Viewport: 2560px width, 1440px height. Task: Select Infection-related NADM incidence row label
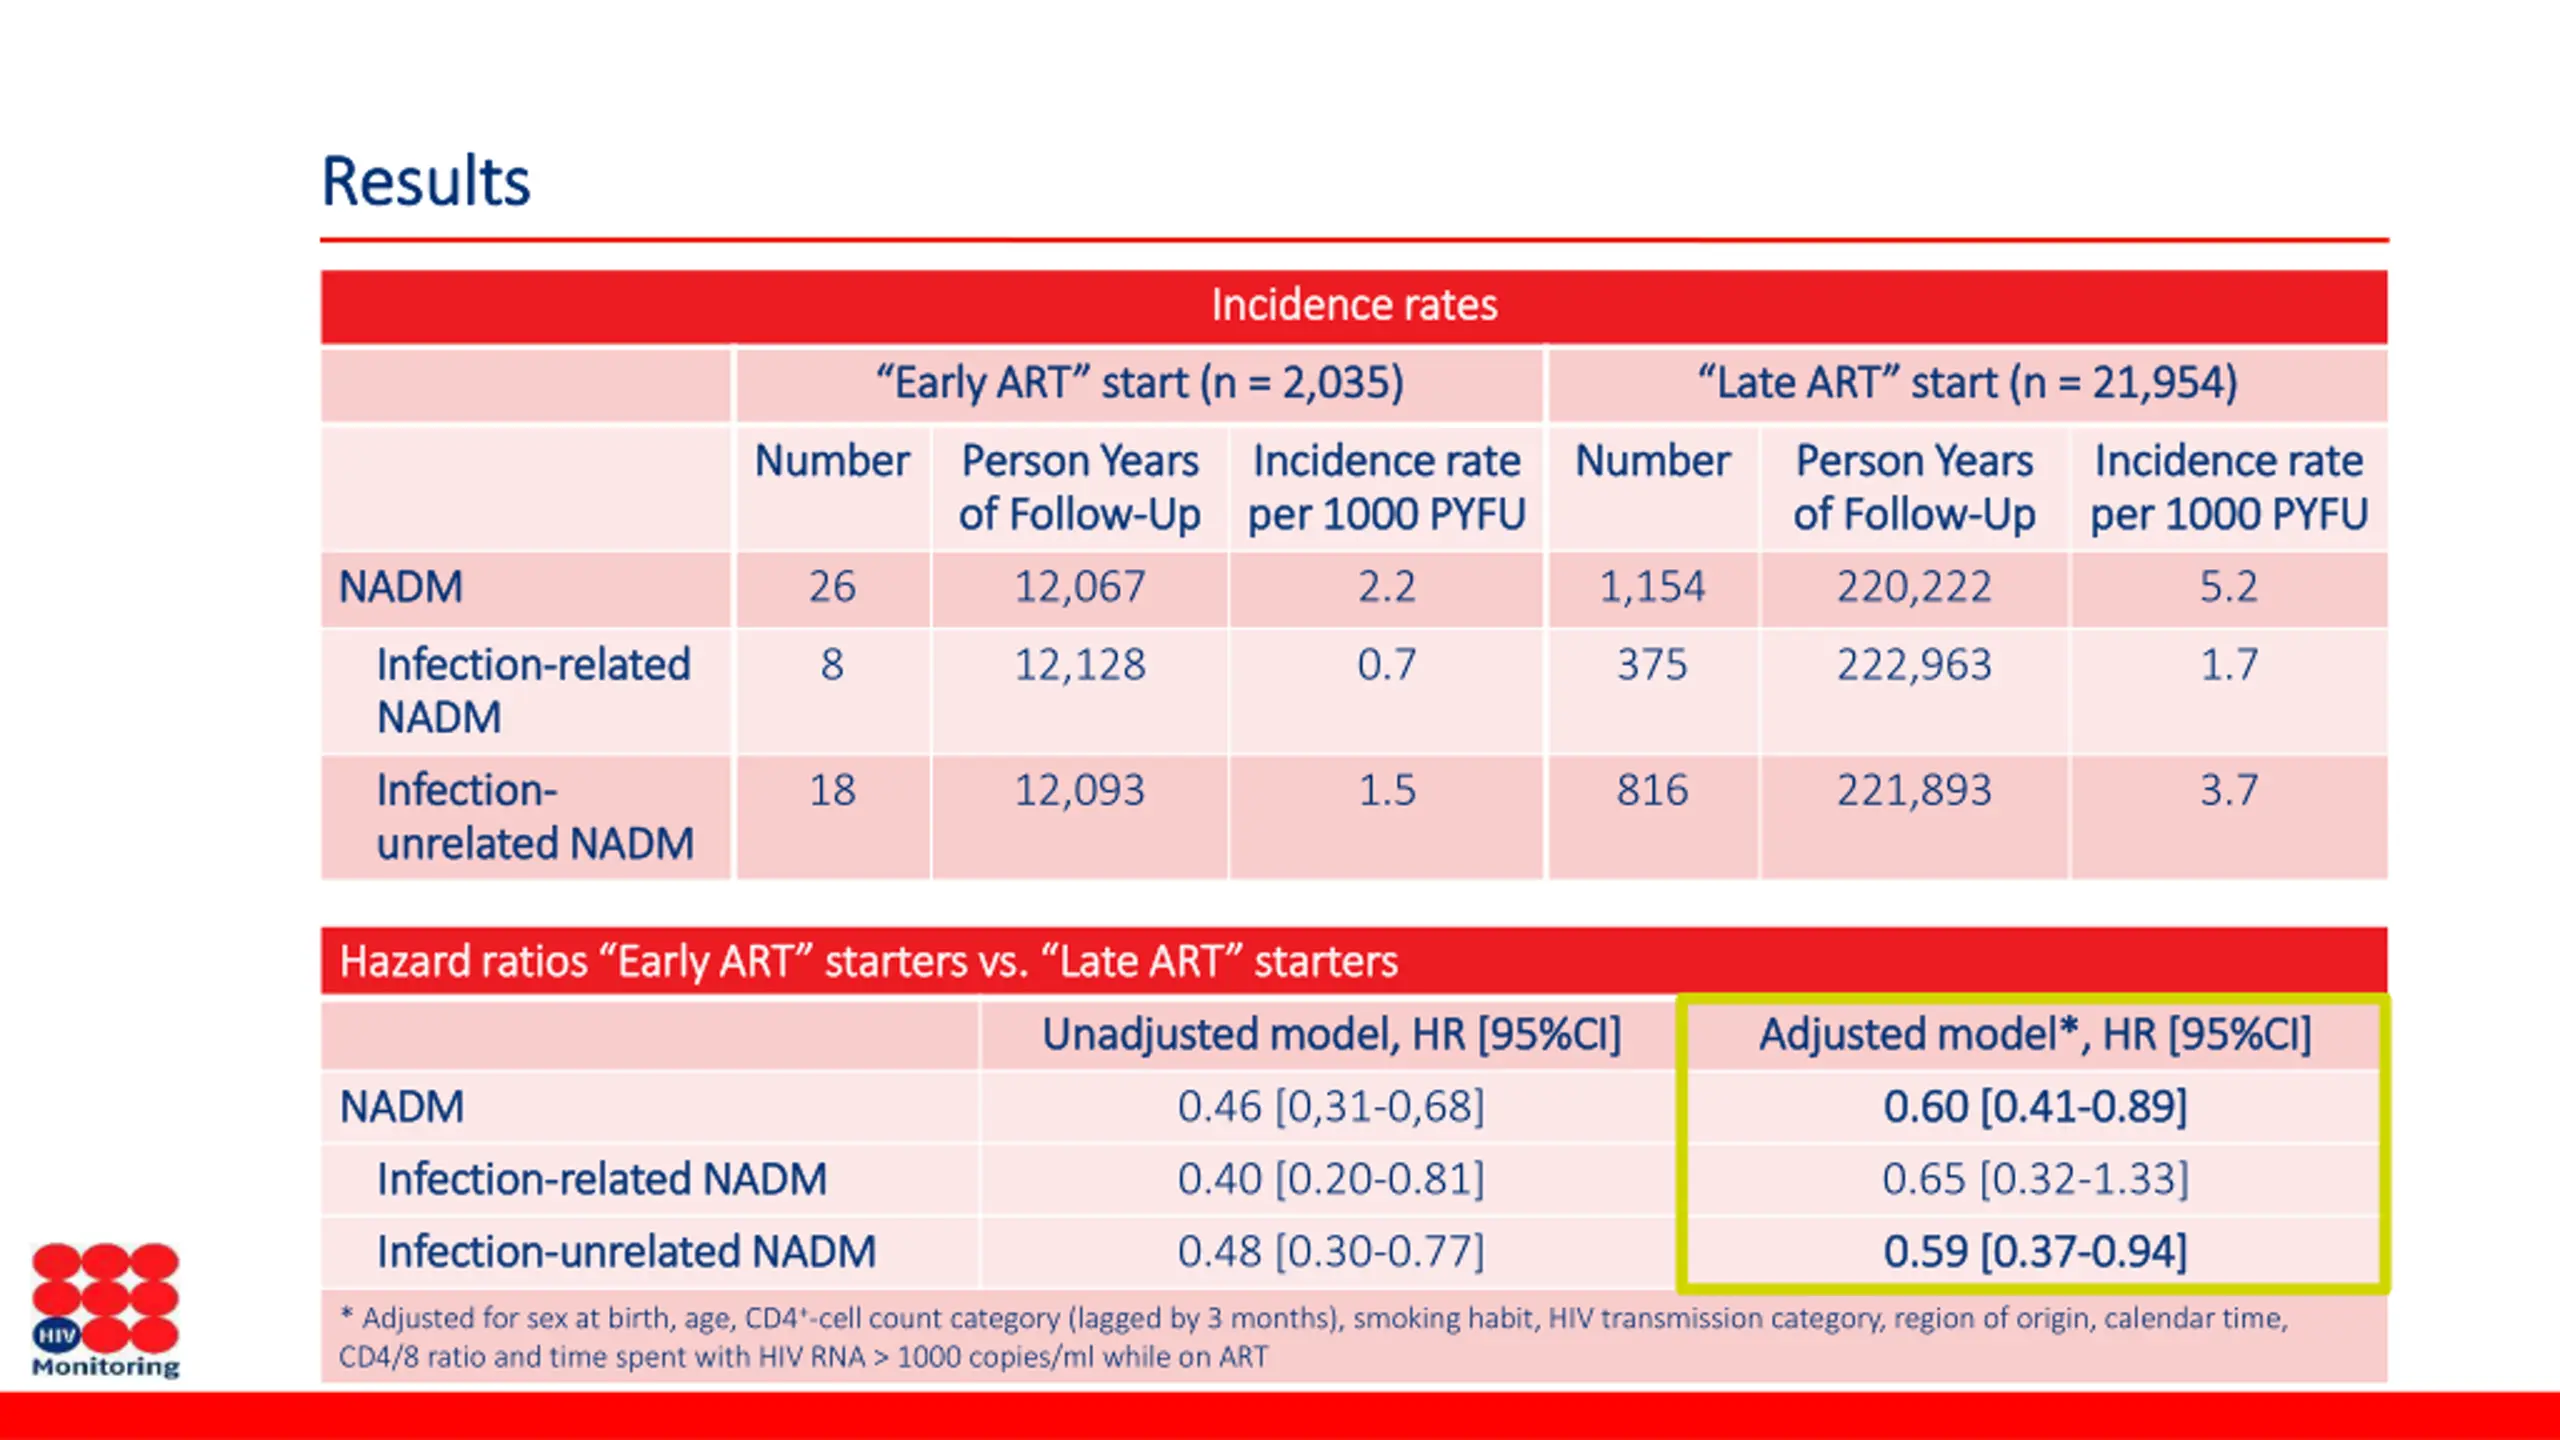[x=533, y=690]
